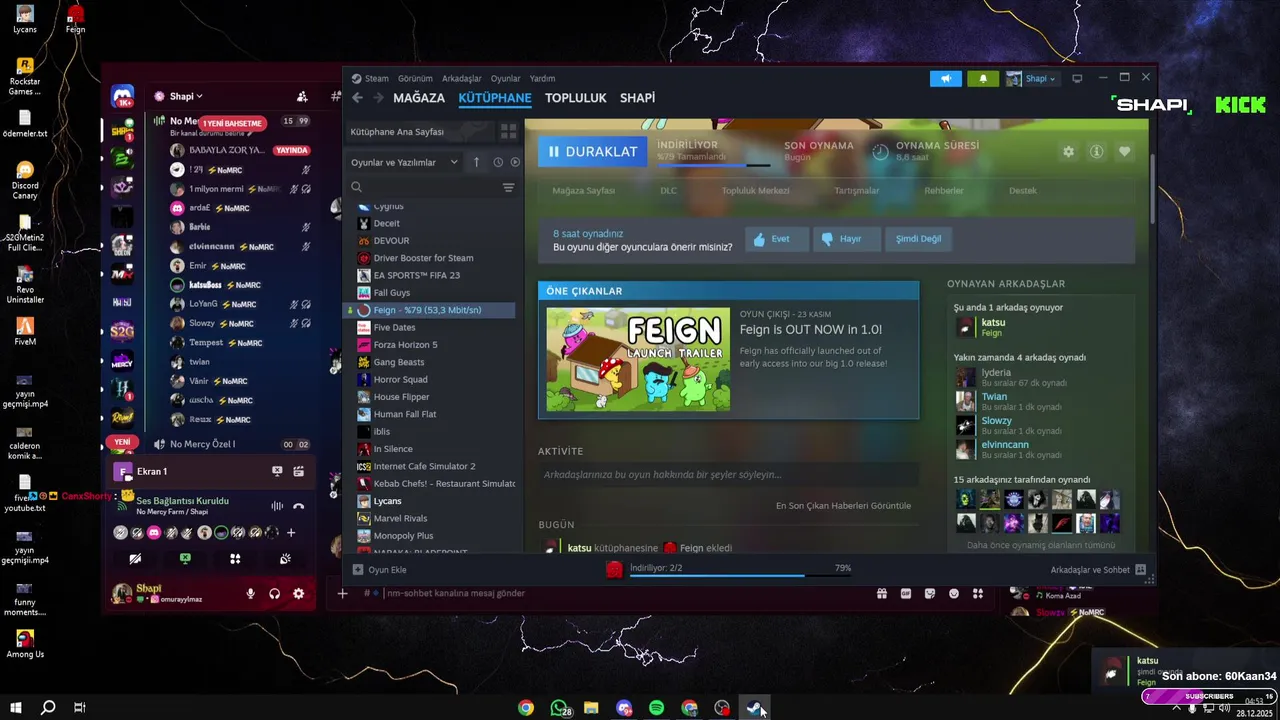Image resolution: width=1280 pixels, height=720 pixels.
Task: Open Arkadaşlar menu
Action: (461, 78)
